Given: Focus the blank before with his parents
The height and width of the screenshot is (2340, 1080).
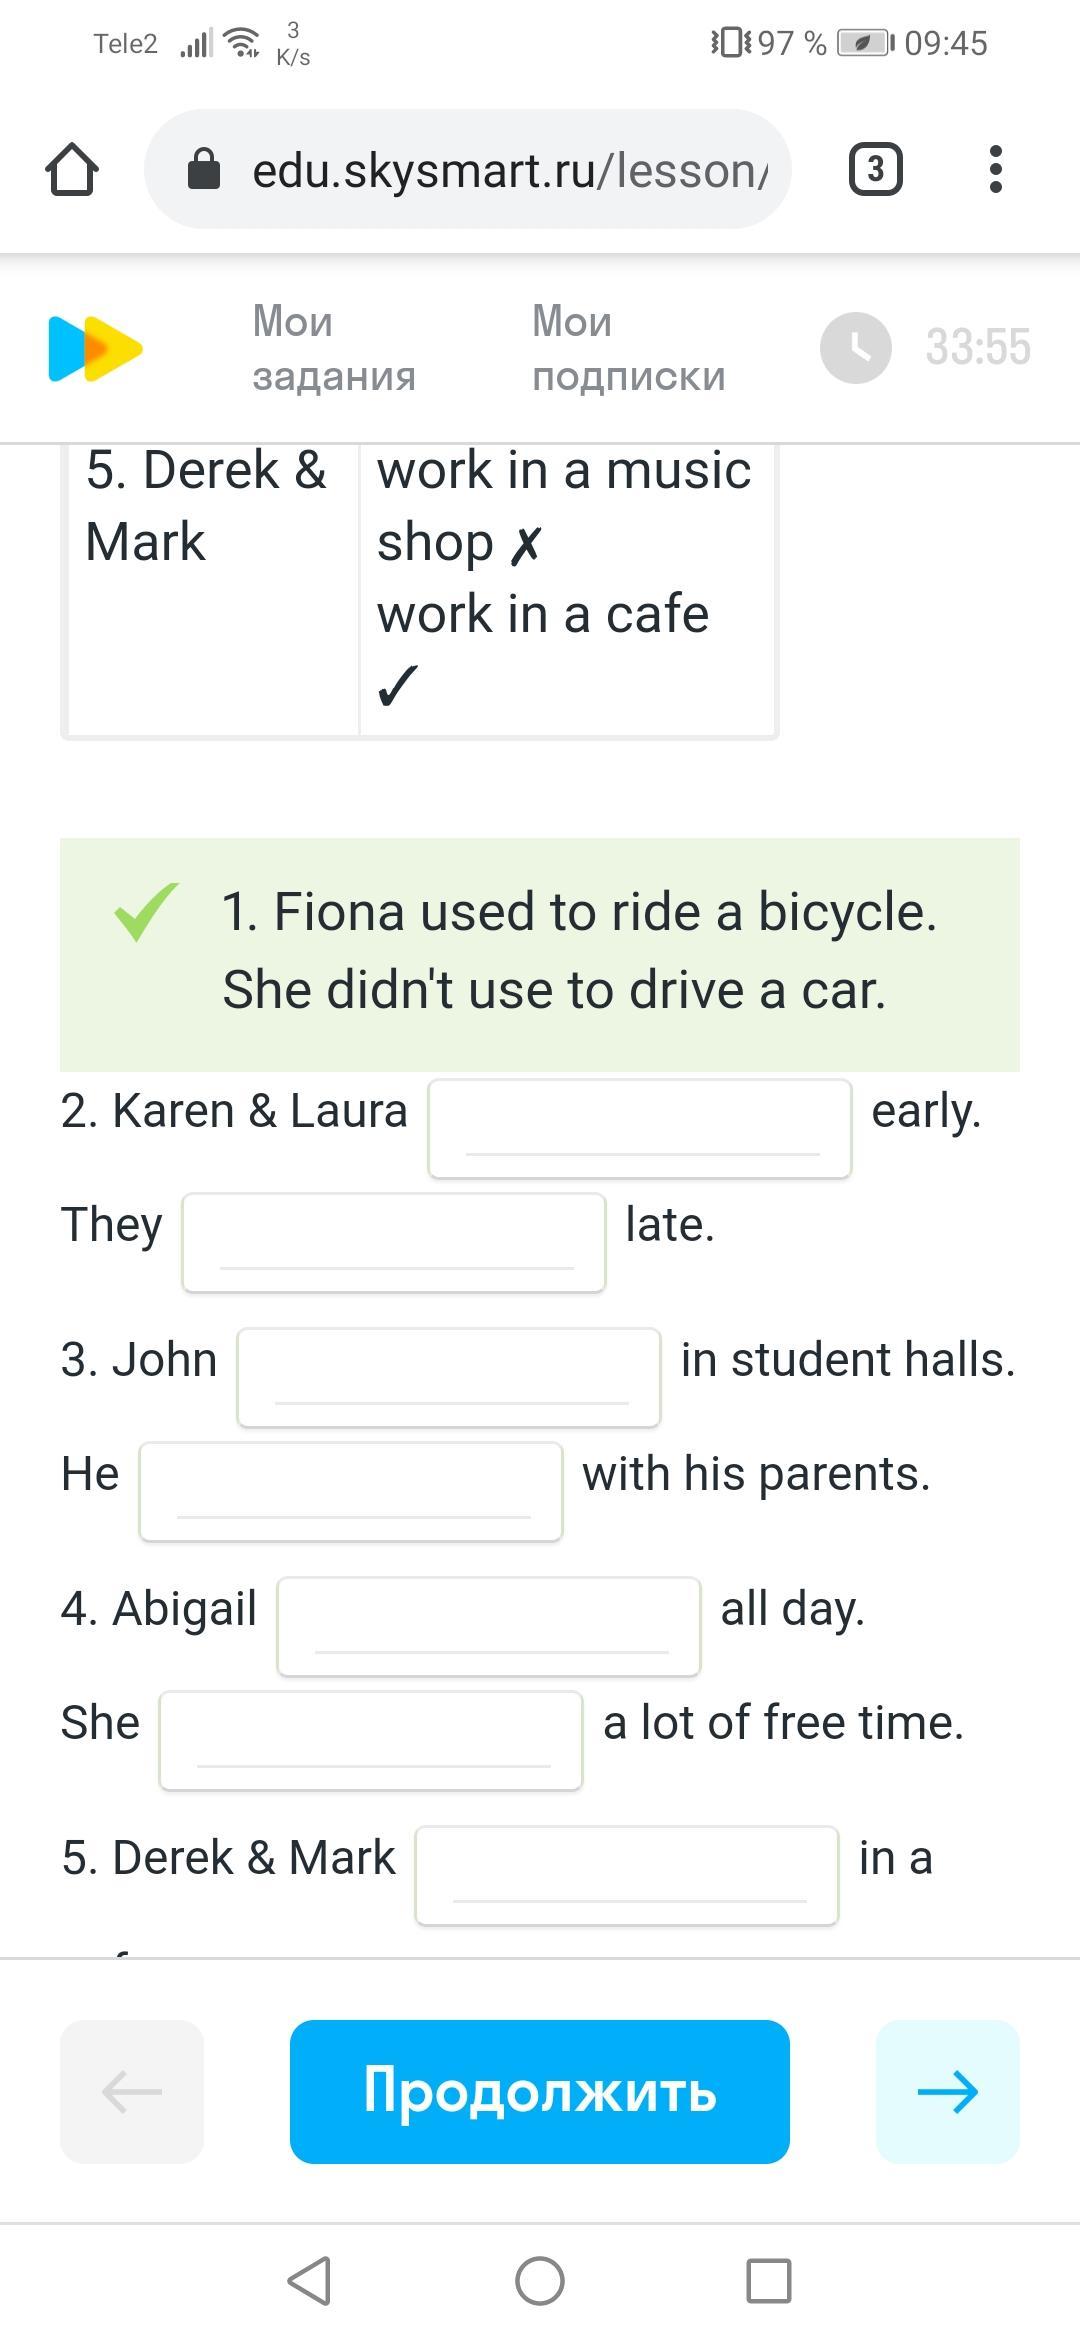Looking at the screenshot, I should 351,1491.
